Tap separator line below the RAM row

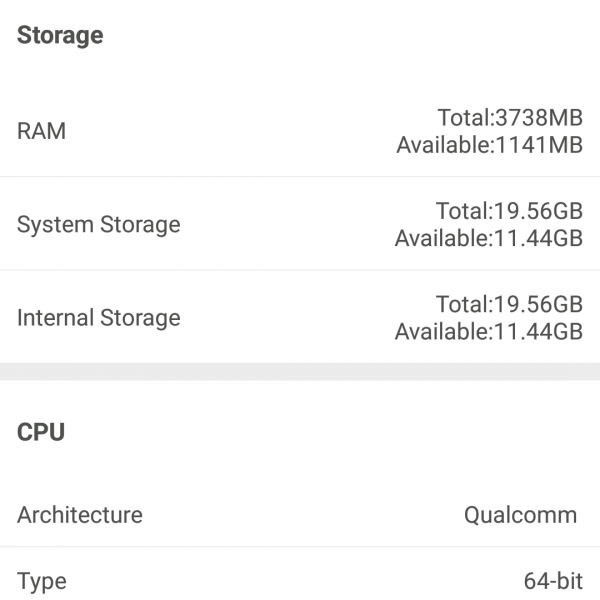click(x=300, y=177)
